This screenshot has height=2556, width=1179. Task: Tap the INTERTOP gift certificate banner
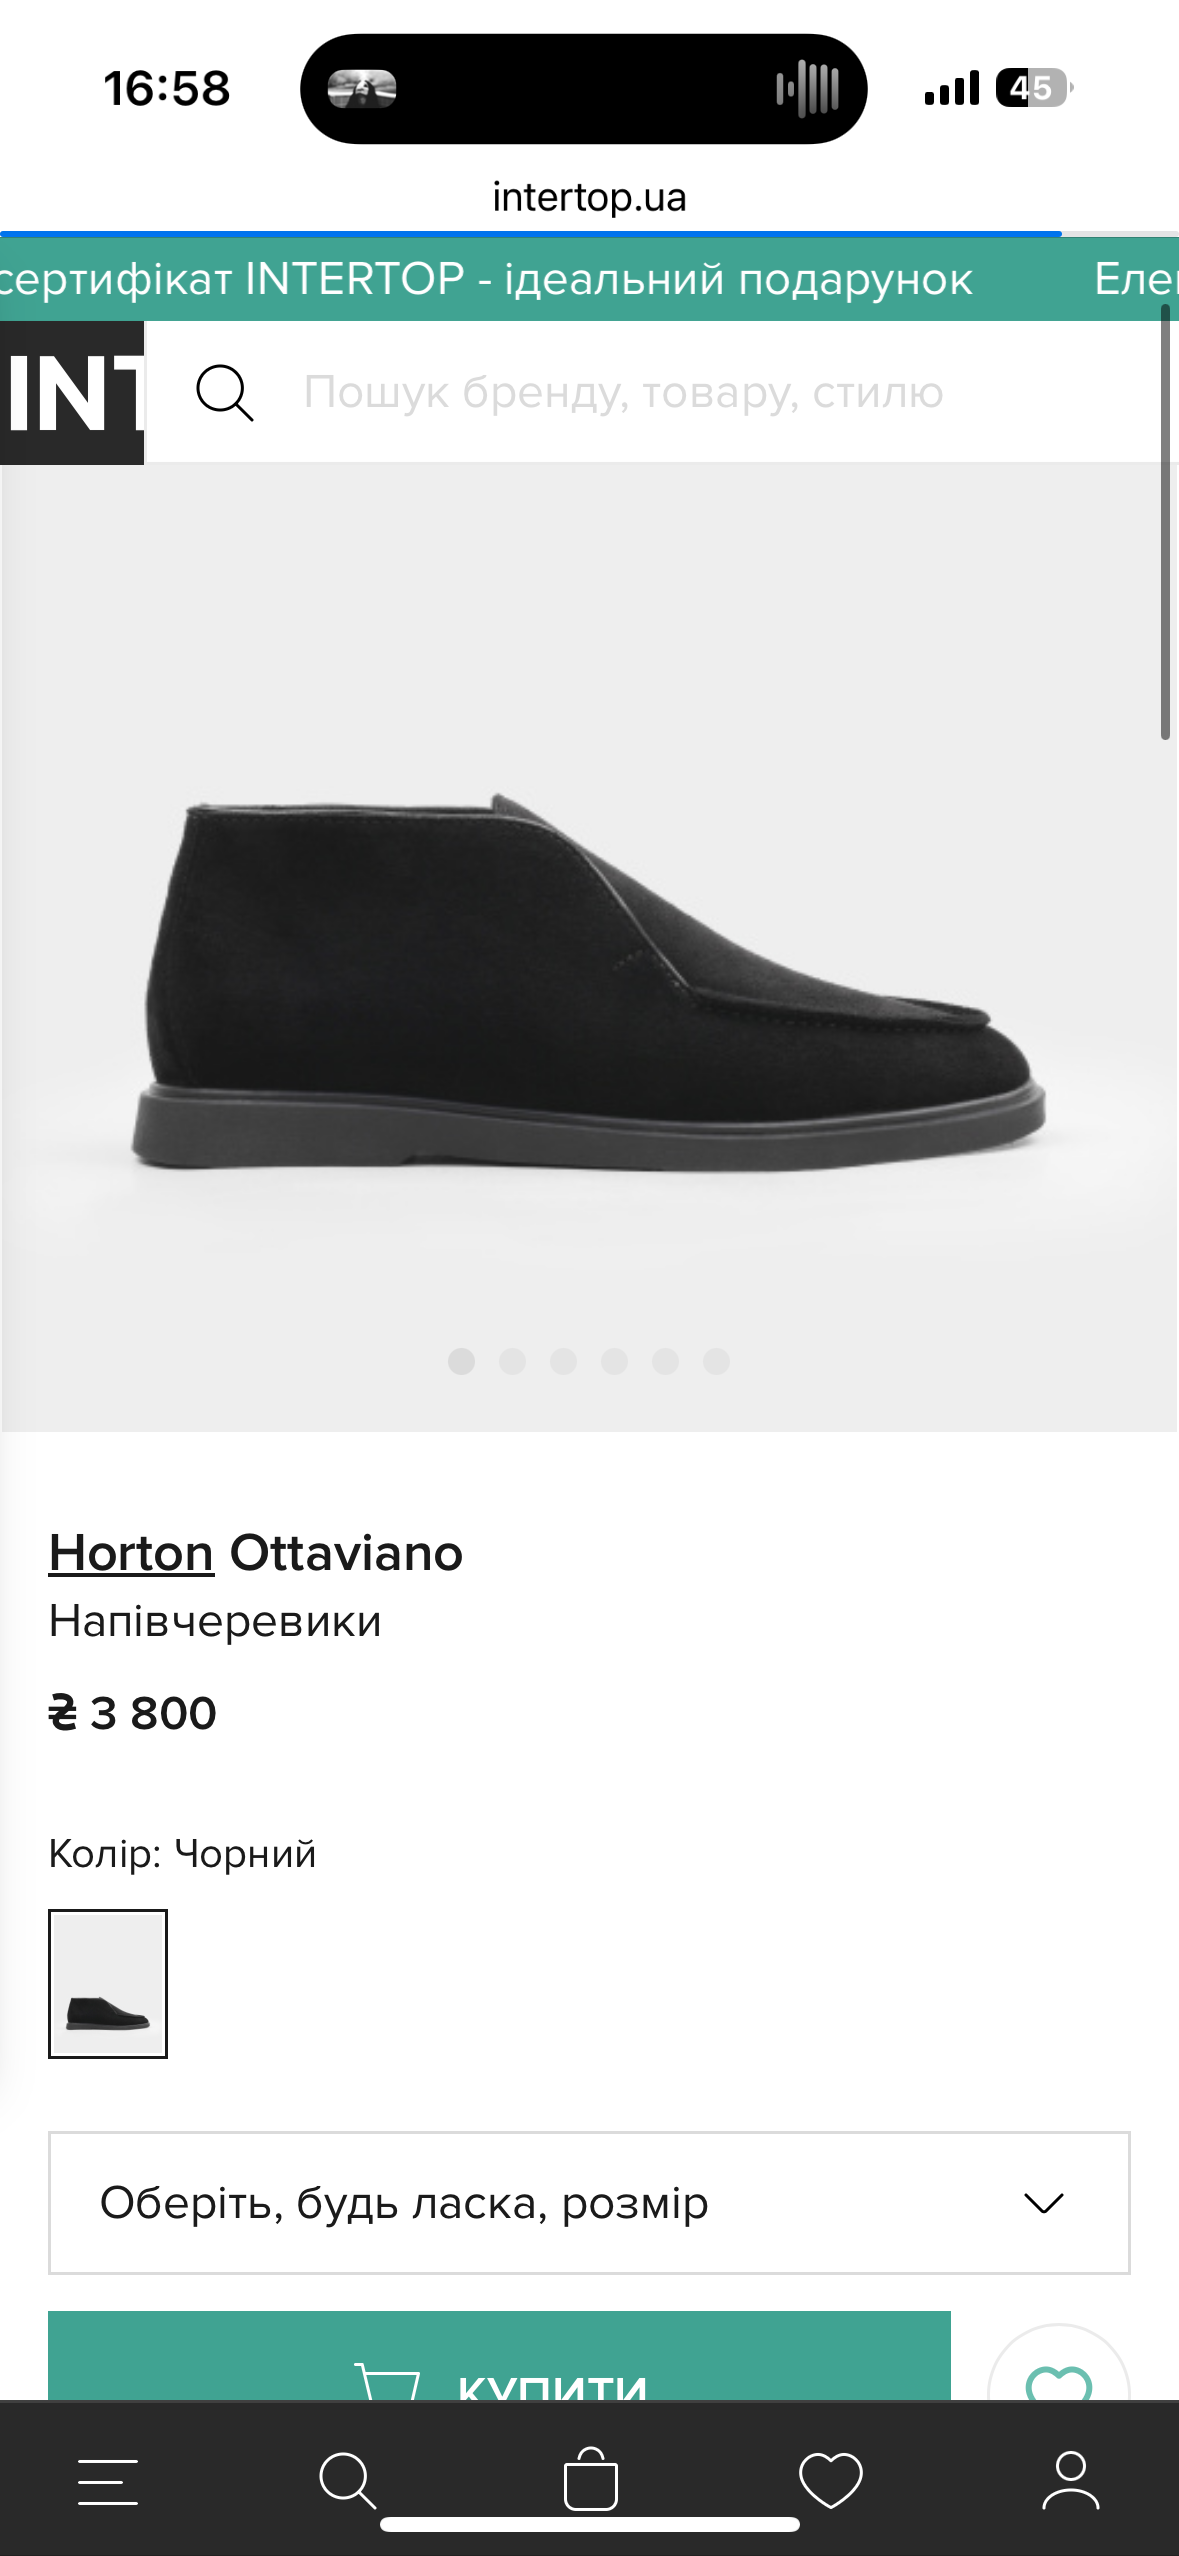coord(486,279)
